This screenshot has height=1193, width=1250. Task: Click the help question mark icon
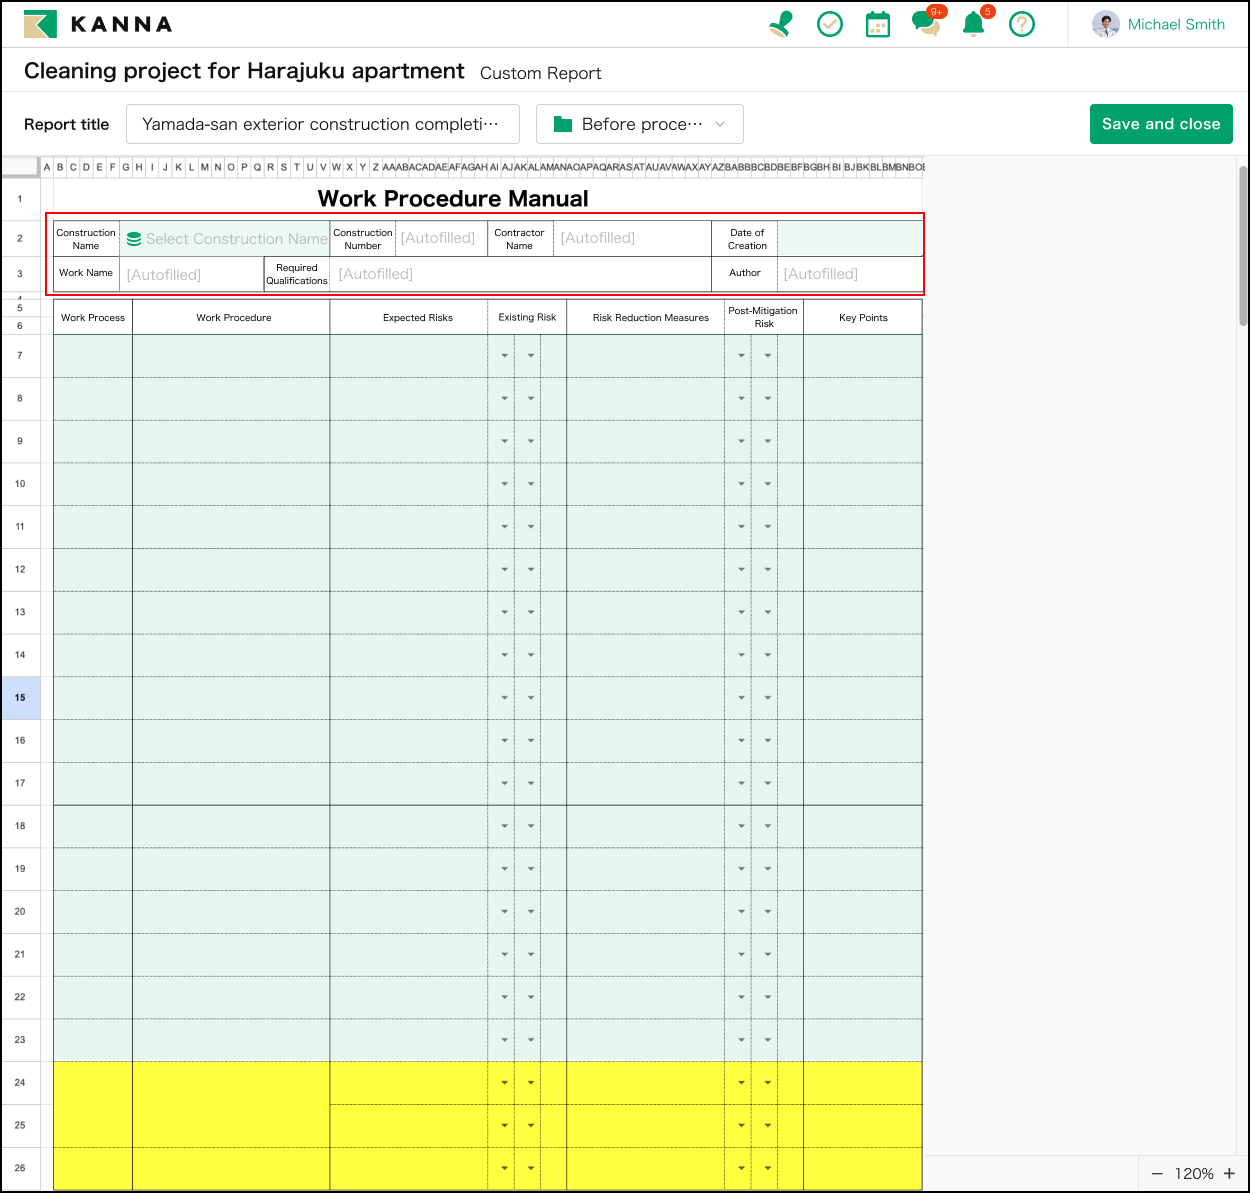click(1021, 24)
